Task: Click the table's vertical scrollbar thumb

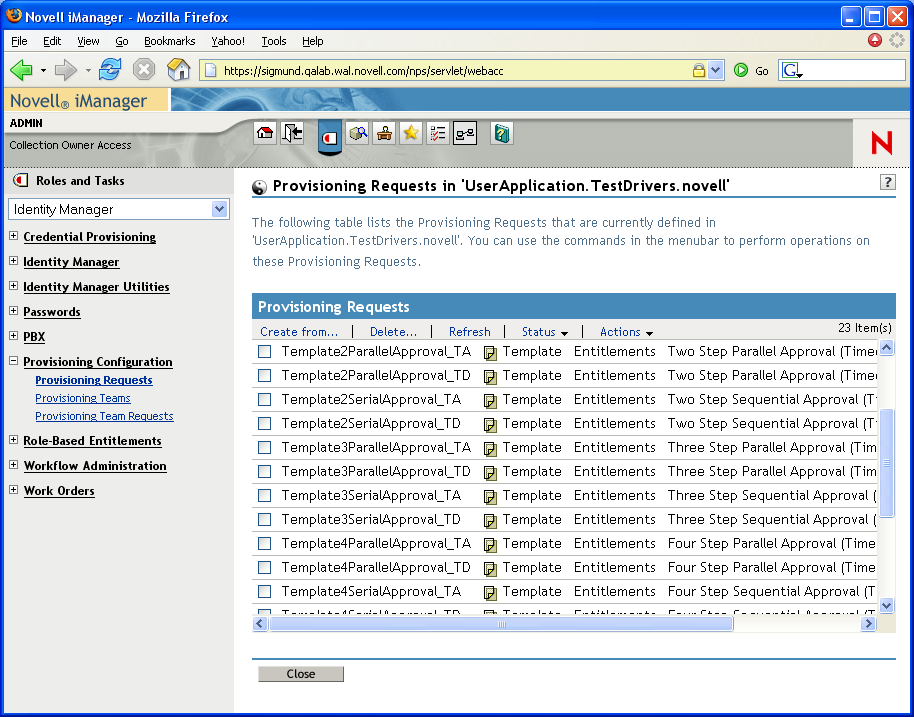Action: pyautogui.click(x=886, y=463)
